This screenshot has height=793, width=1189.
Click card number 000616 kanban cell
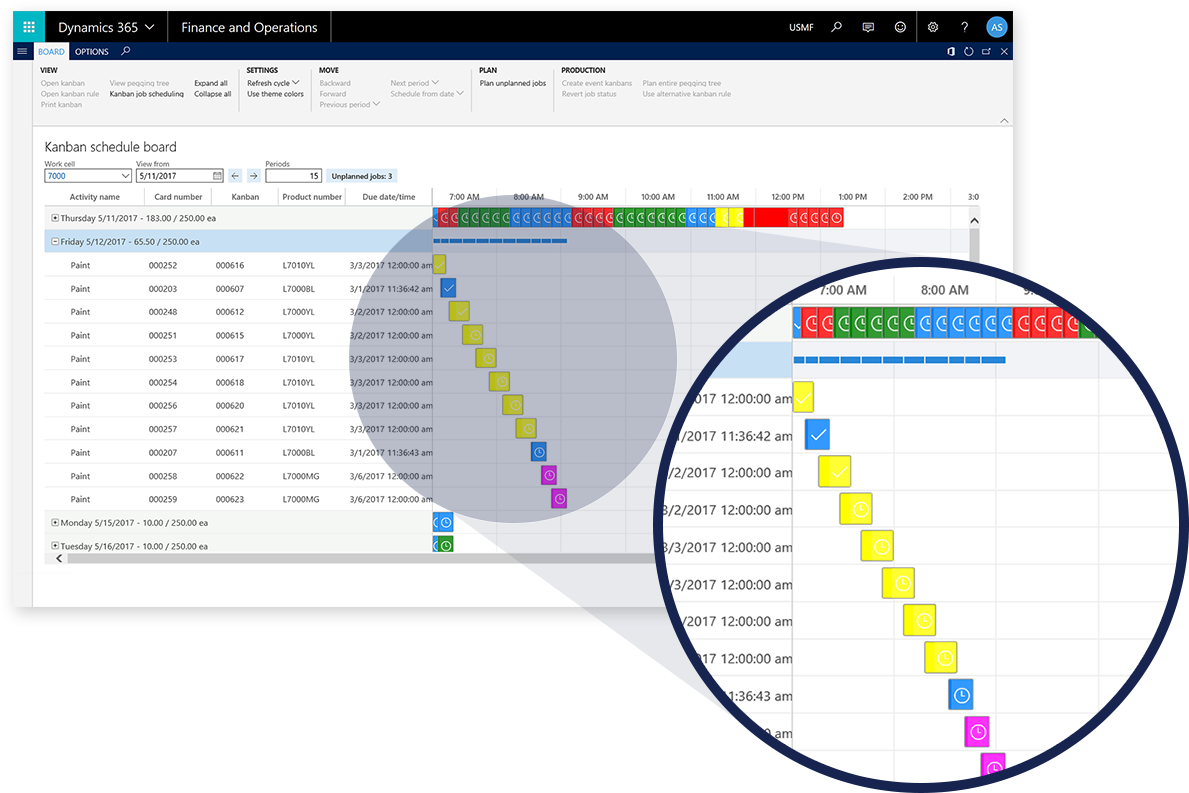pyautogui.click(x=230, y=265)
